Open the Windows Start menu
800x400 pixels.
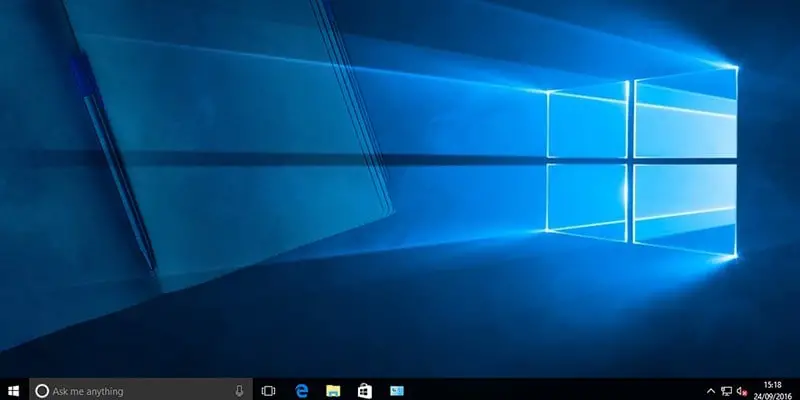(x=14, y=391)
